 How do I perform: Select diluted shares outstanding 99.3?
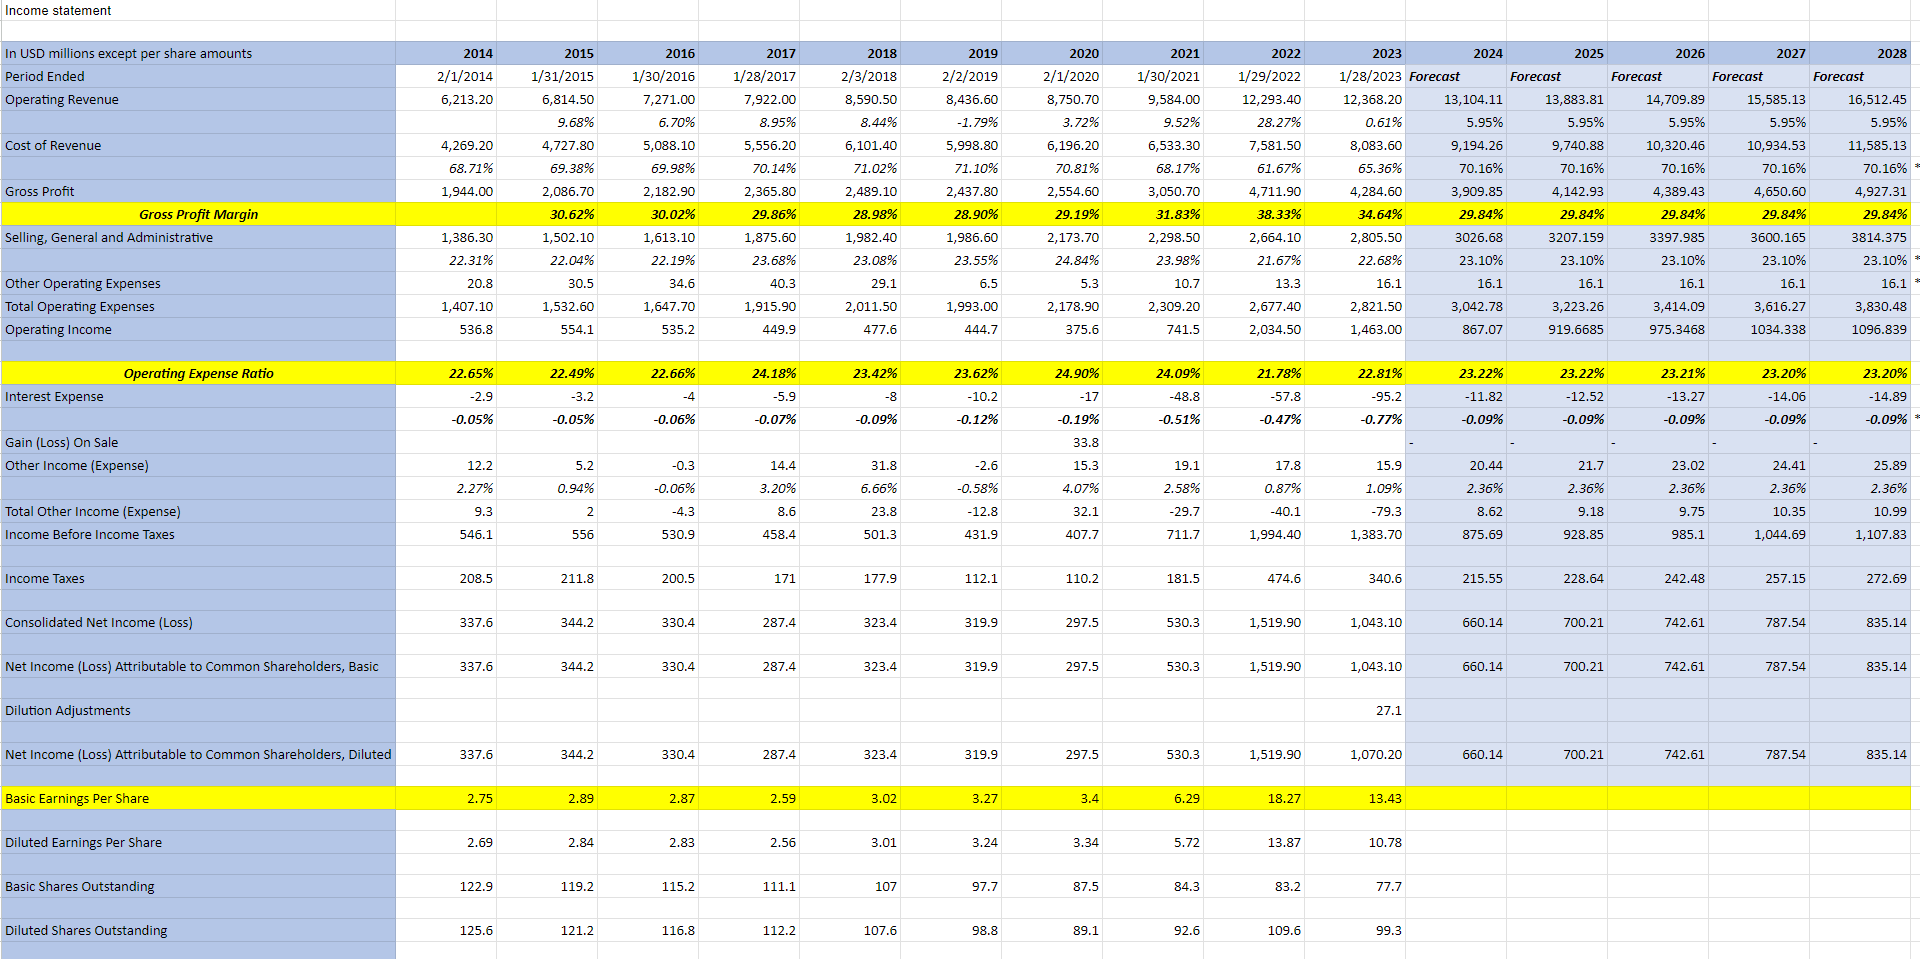(1355, 931)
